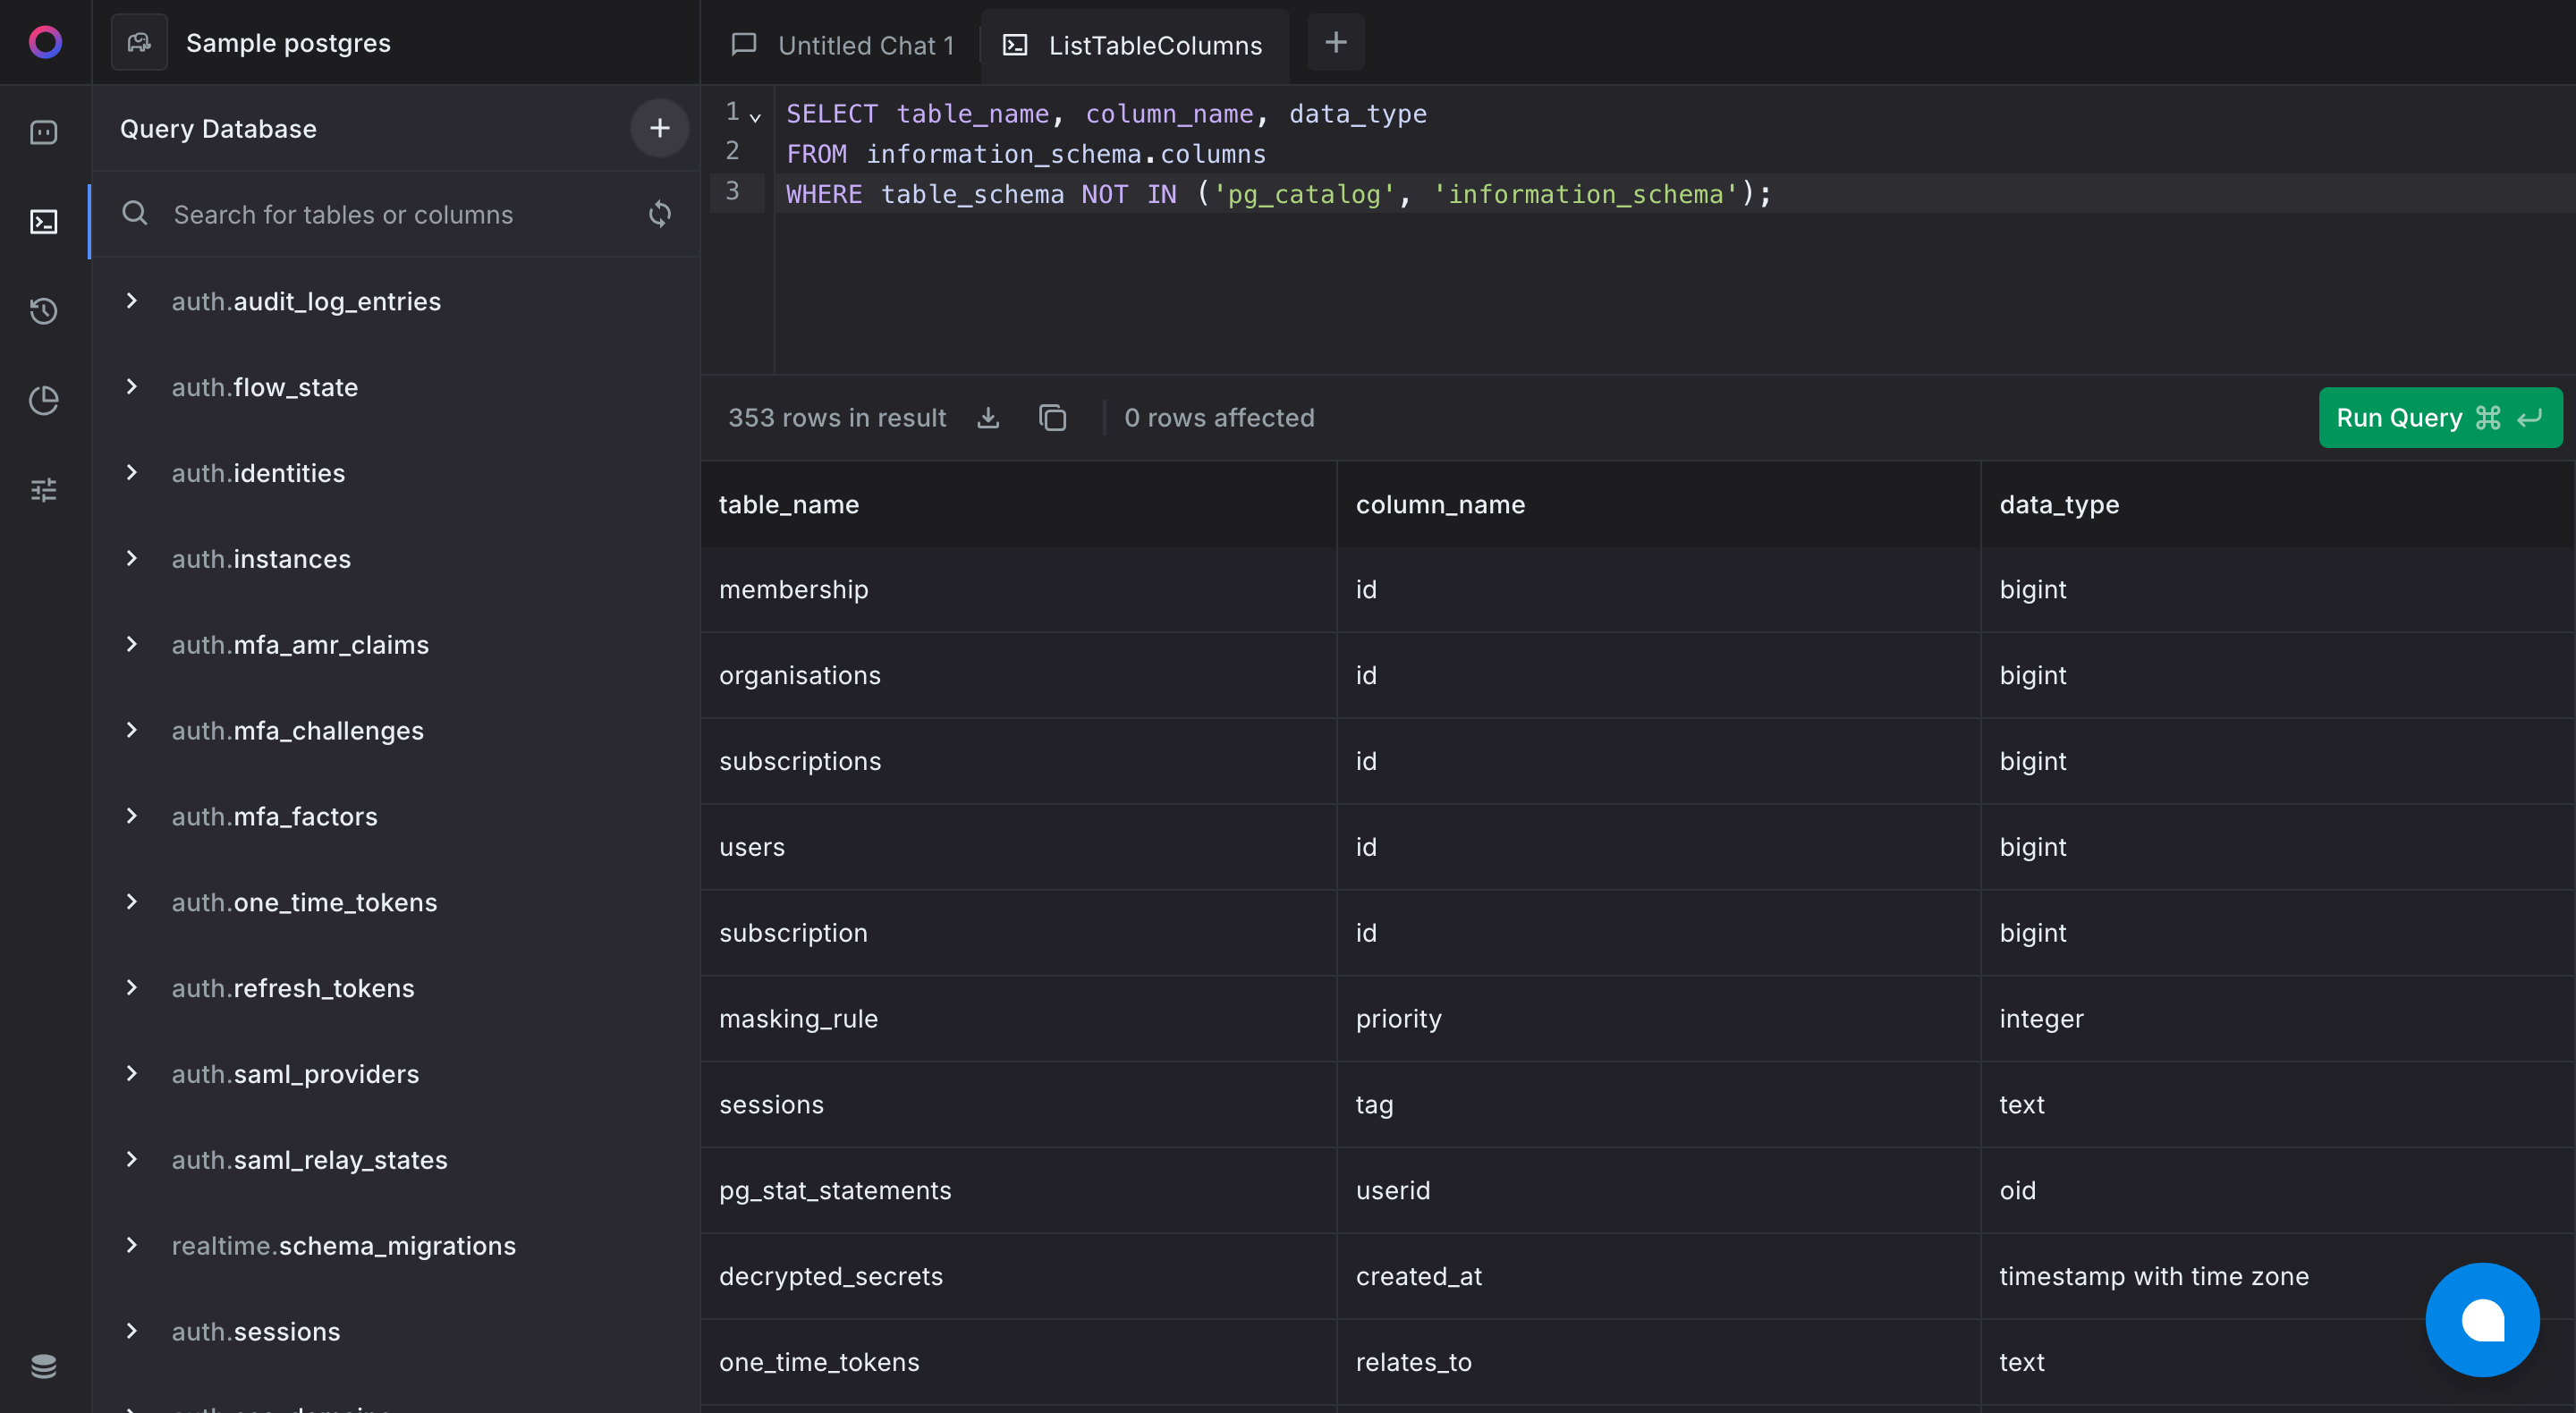Collapse the line 1 code fold arrow
2576x1413 pixels.
tap(757, 117)
